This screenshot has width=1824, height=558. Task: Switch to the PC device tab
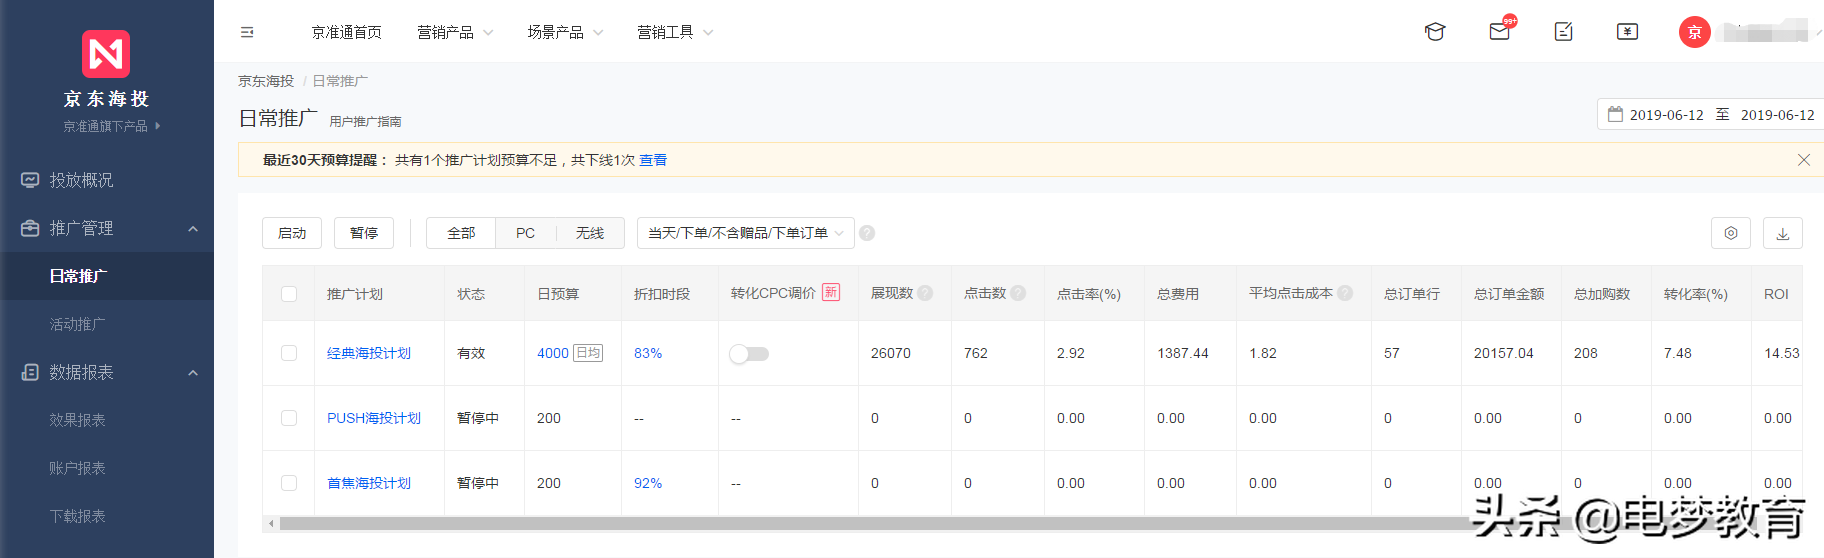pyautogui.click(x=525, y=233)
